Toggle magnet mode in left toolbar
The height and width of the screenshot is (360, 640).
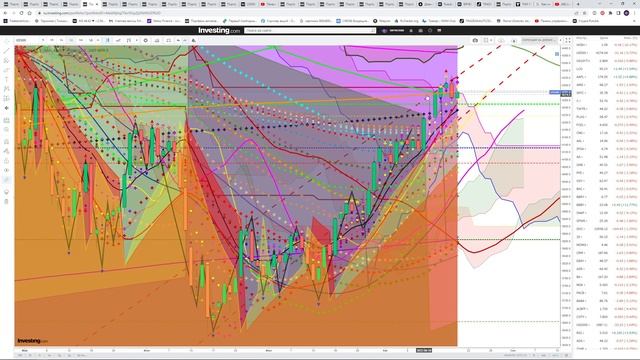[6, 142]
